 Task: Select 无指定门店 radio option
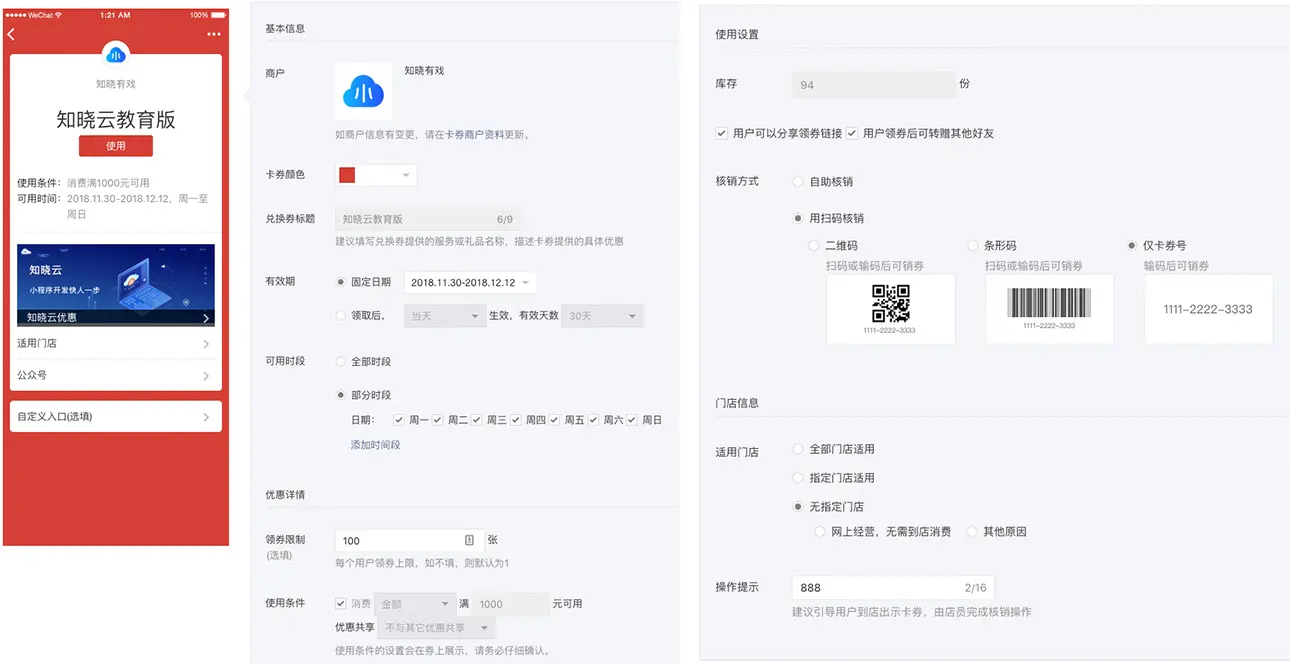point(797,507)
